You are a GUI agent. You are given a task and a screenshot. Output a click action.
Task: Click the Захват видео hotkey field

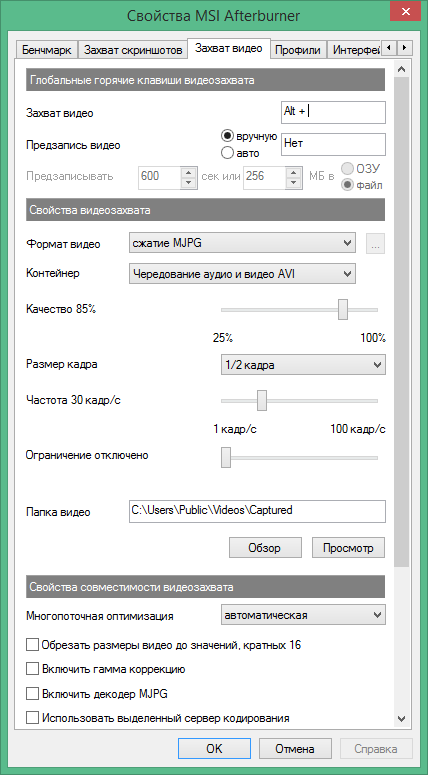click(x=333, y=112)
